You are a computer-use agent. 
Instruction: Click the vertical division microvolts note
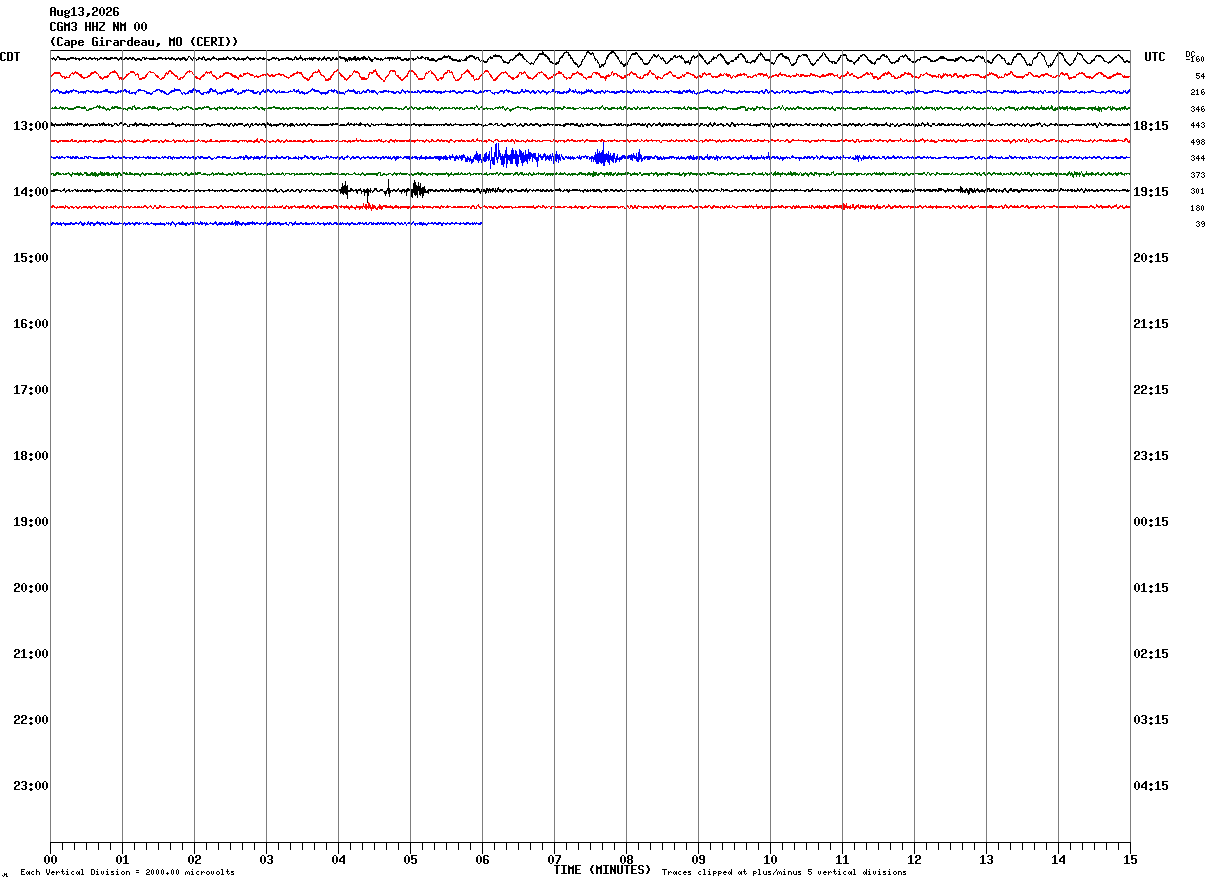click(x=128, y=873)
